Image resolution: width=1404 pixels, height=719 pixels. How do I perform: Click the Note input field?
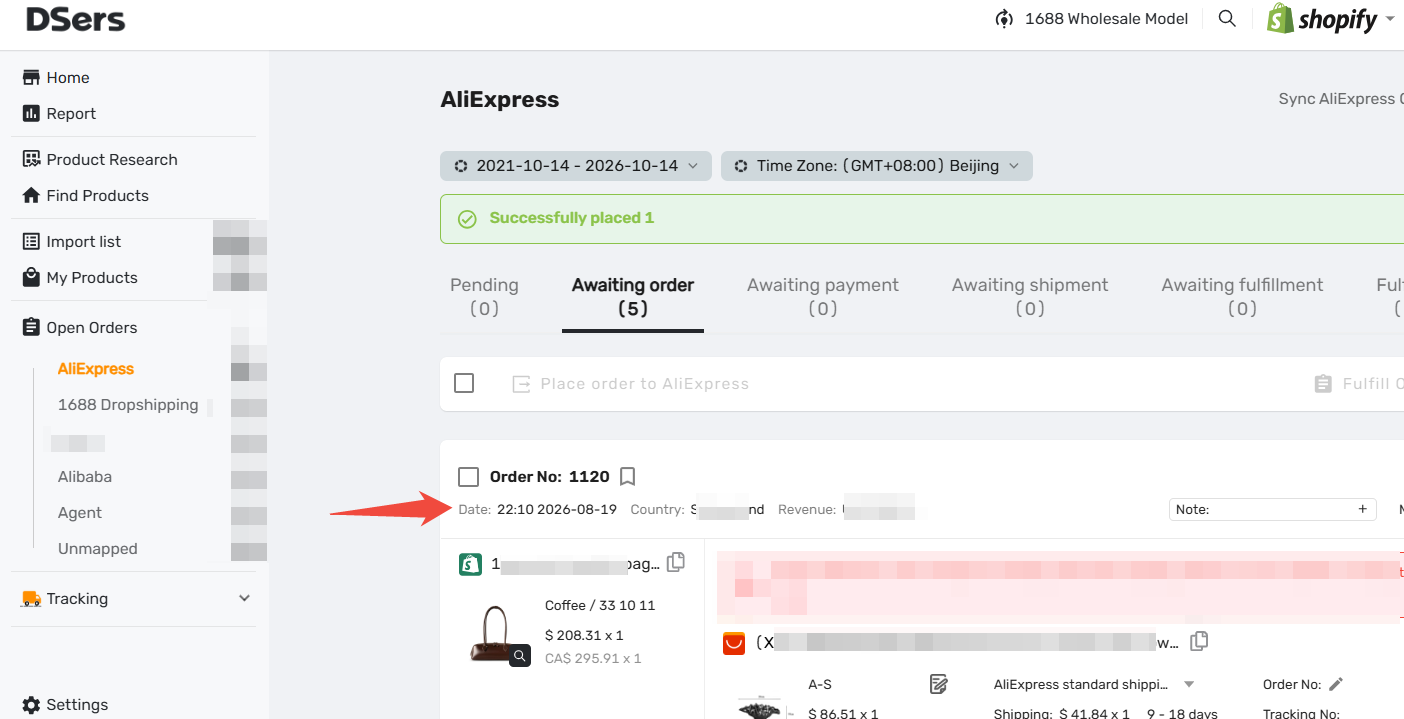click(x=1273, y=509)
